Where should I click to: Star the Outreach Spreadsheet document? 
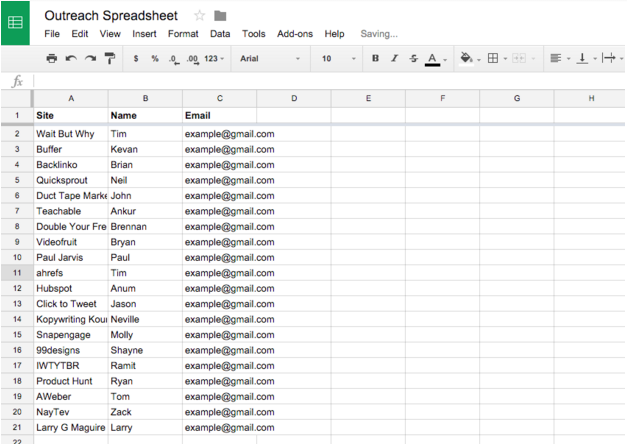[x=199, y=16]
